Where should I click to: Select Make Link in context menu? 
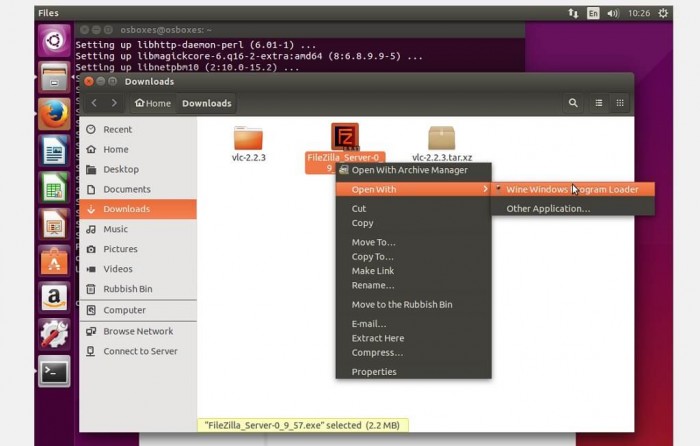point(413,271)
